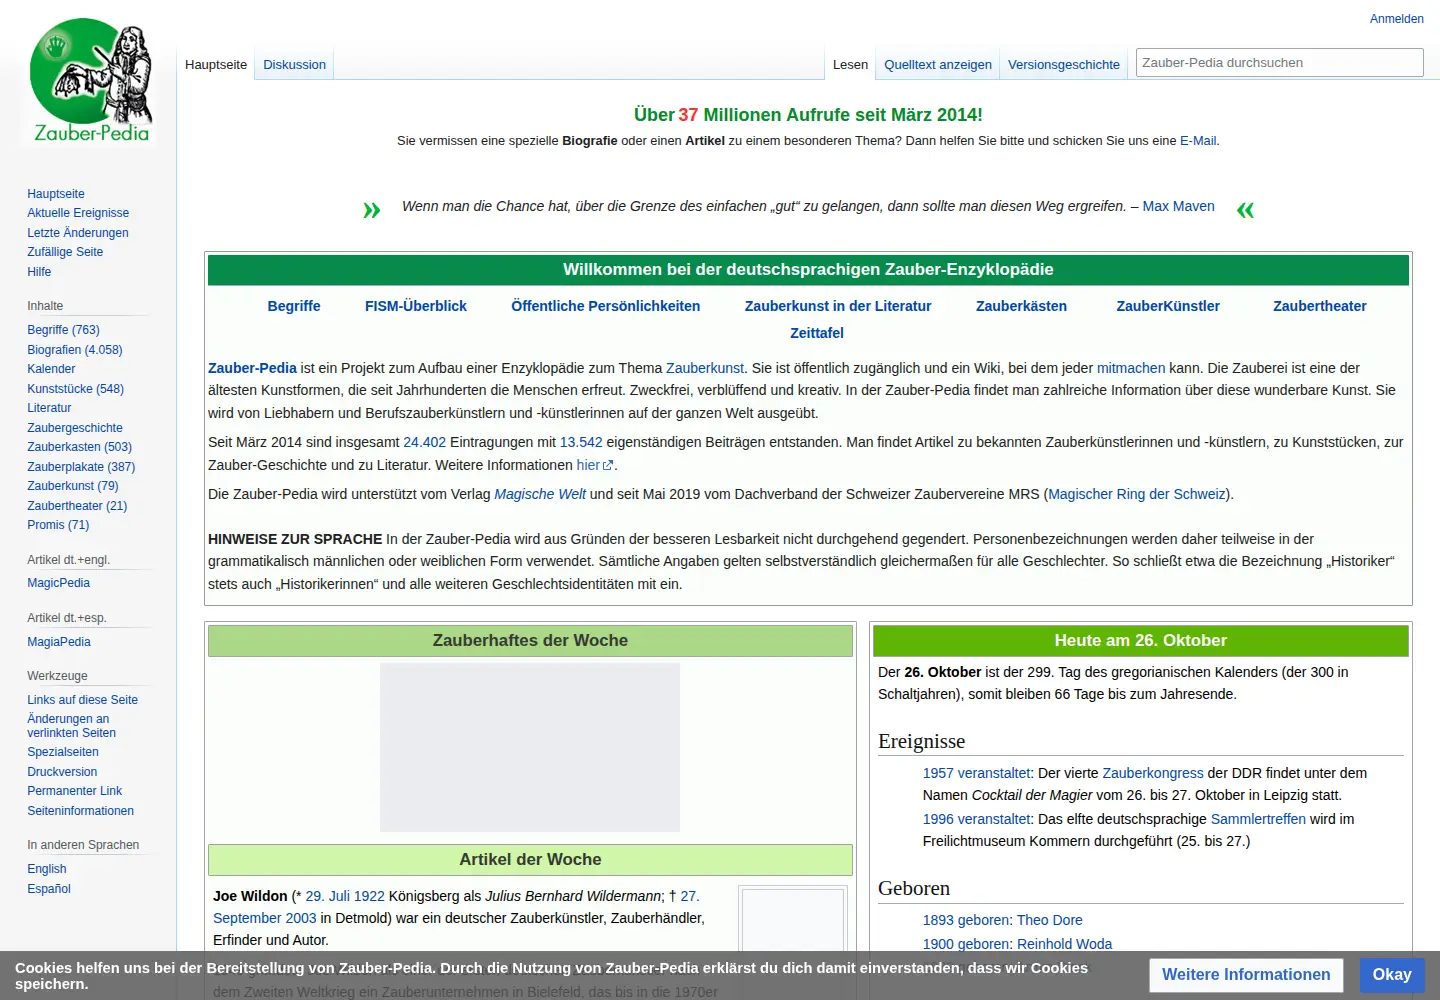The image size is (1440, 1000).
Task: Open the Hauptseite tab
Action: tap(216, 64)
